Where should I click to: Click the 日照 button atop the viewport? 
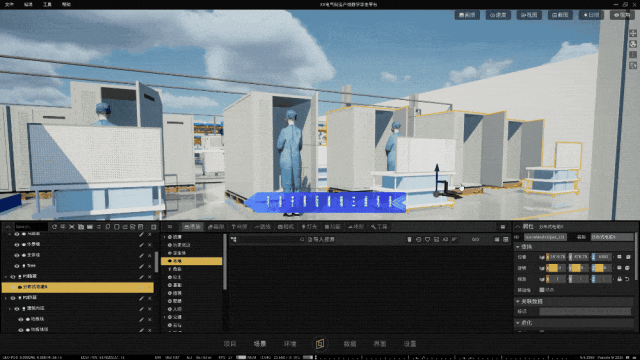coord(591,15)
